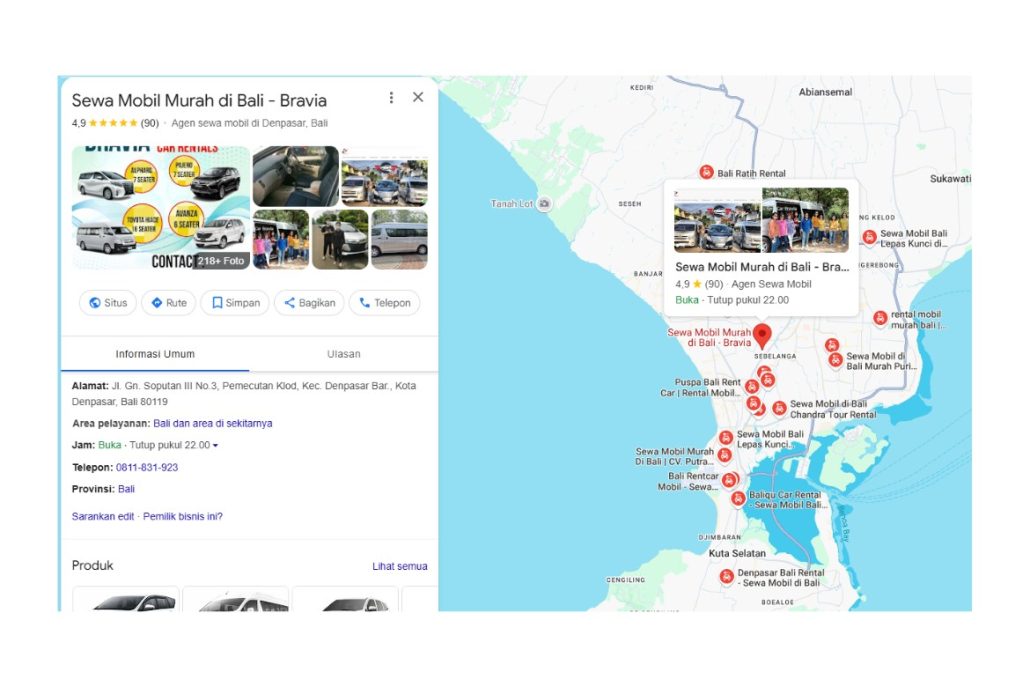The image size is (1030, 687).
Task: Click the Tanah Lot camera landmark icon
Action: (544, 204)
